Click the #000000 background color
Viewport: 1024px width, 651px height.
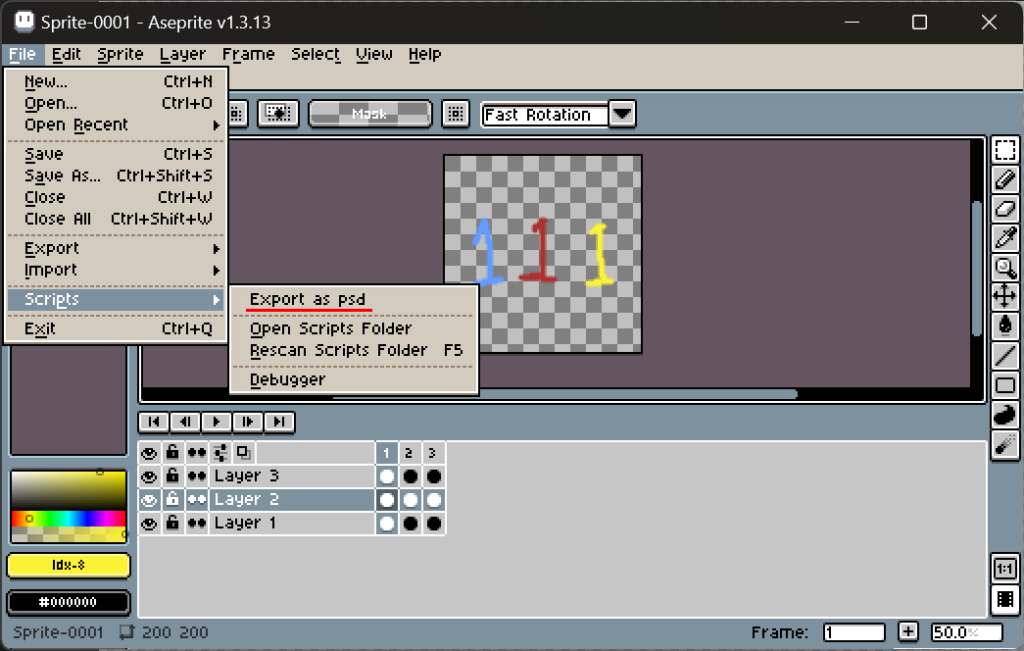click(x=69, y=602)
